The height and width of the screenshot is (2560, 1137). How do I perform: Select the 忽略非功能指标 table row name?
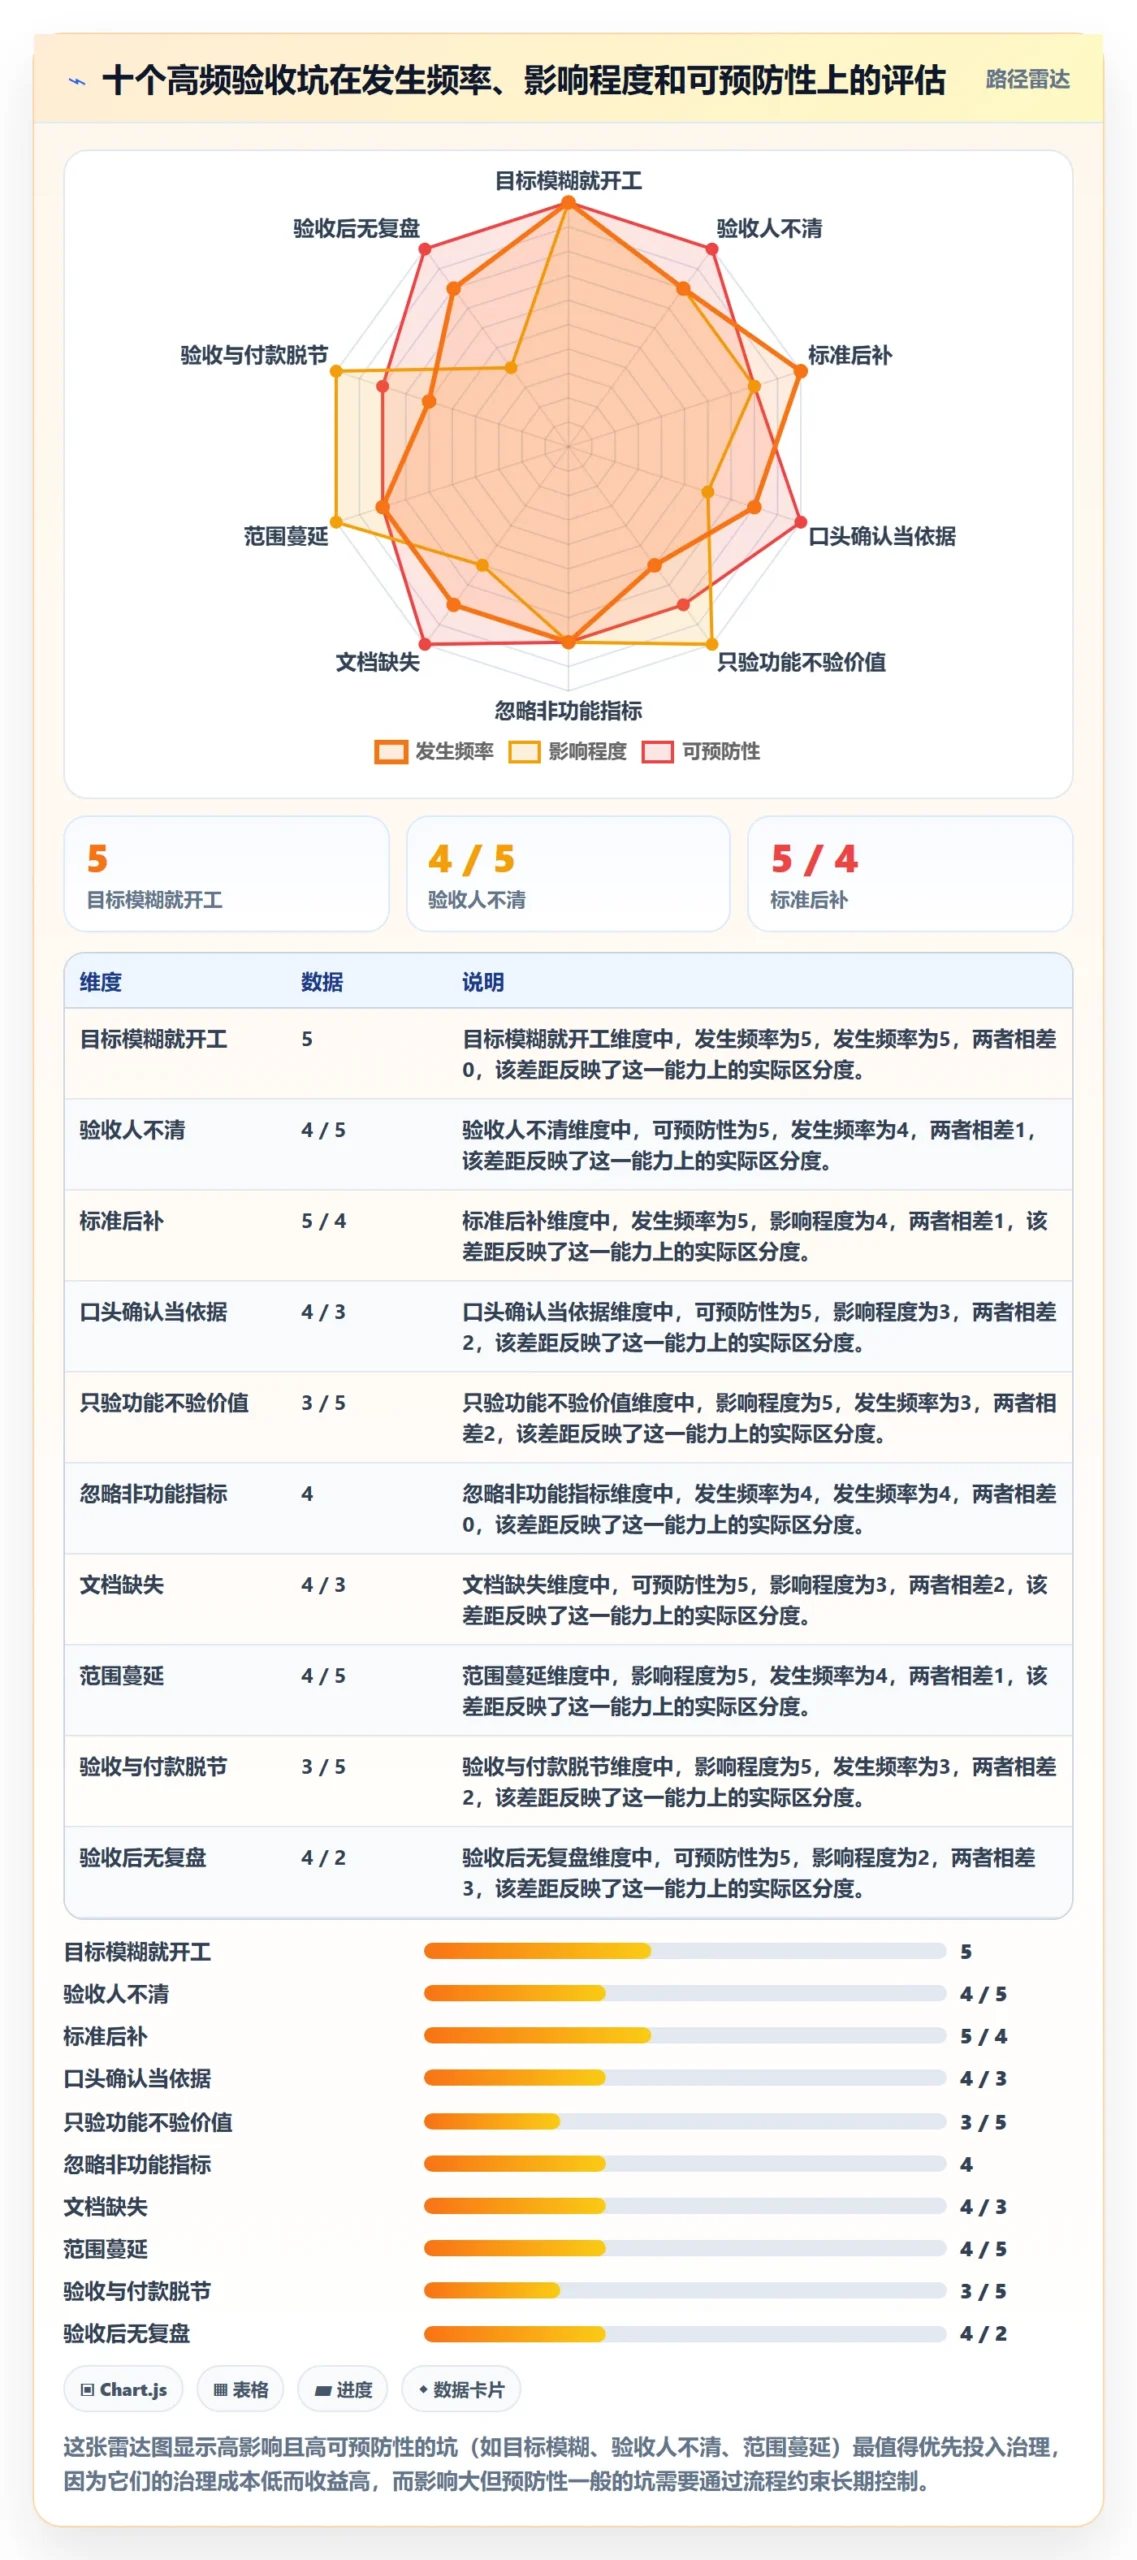pyautogui.click(x=153, y=1494)
